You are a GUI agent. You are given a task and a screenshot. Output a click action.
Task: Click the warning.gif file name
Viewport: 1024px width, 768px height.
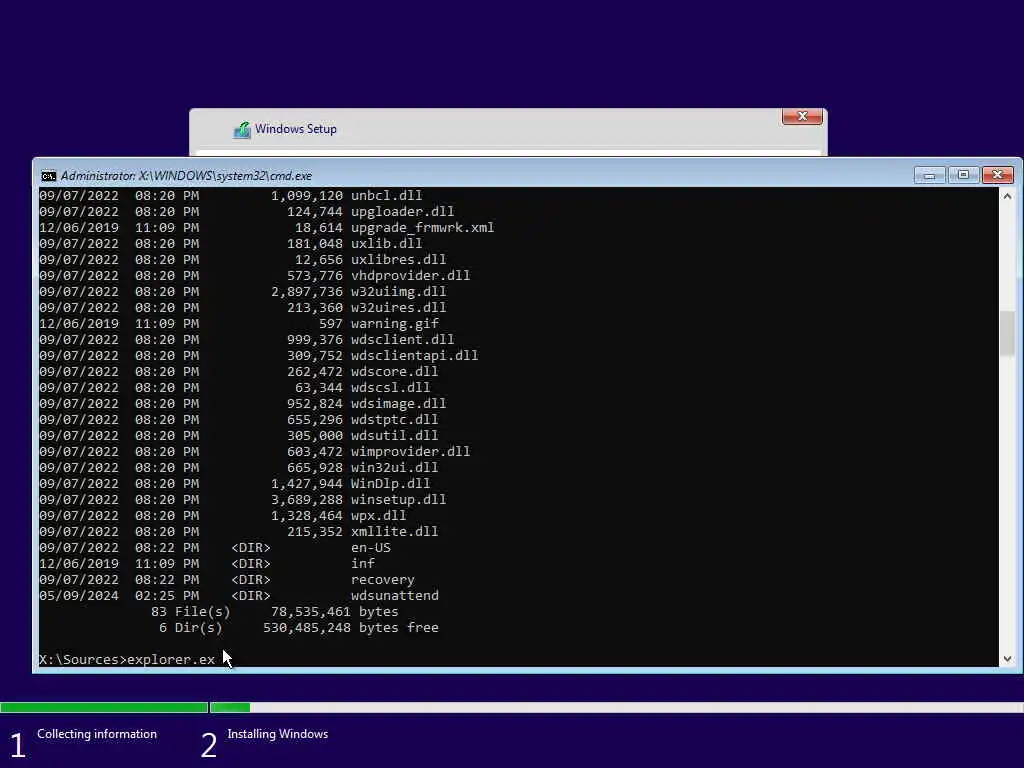(394, 323)
